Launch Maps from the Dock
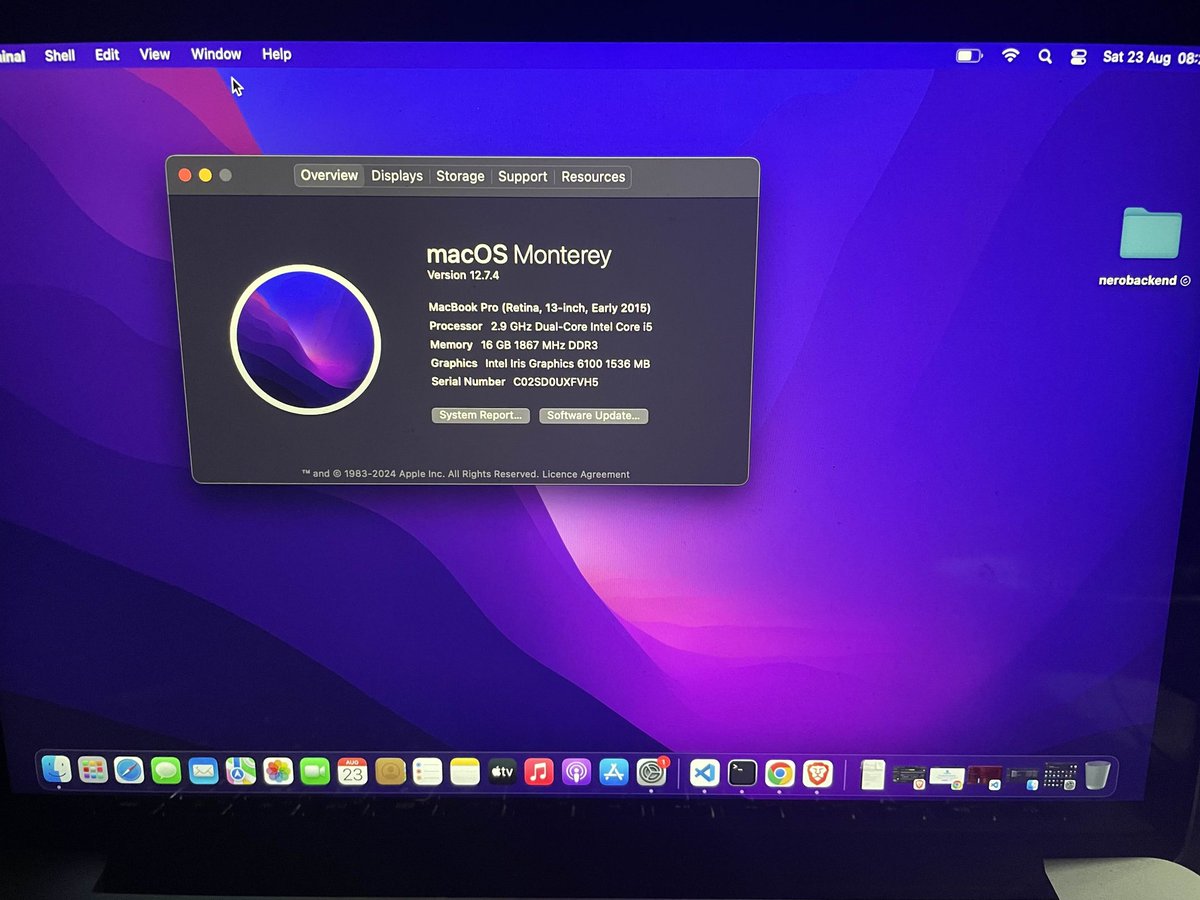Screen dimensions: 1200x900 240,771
